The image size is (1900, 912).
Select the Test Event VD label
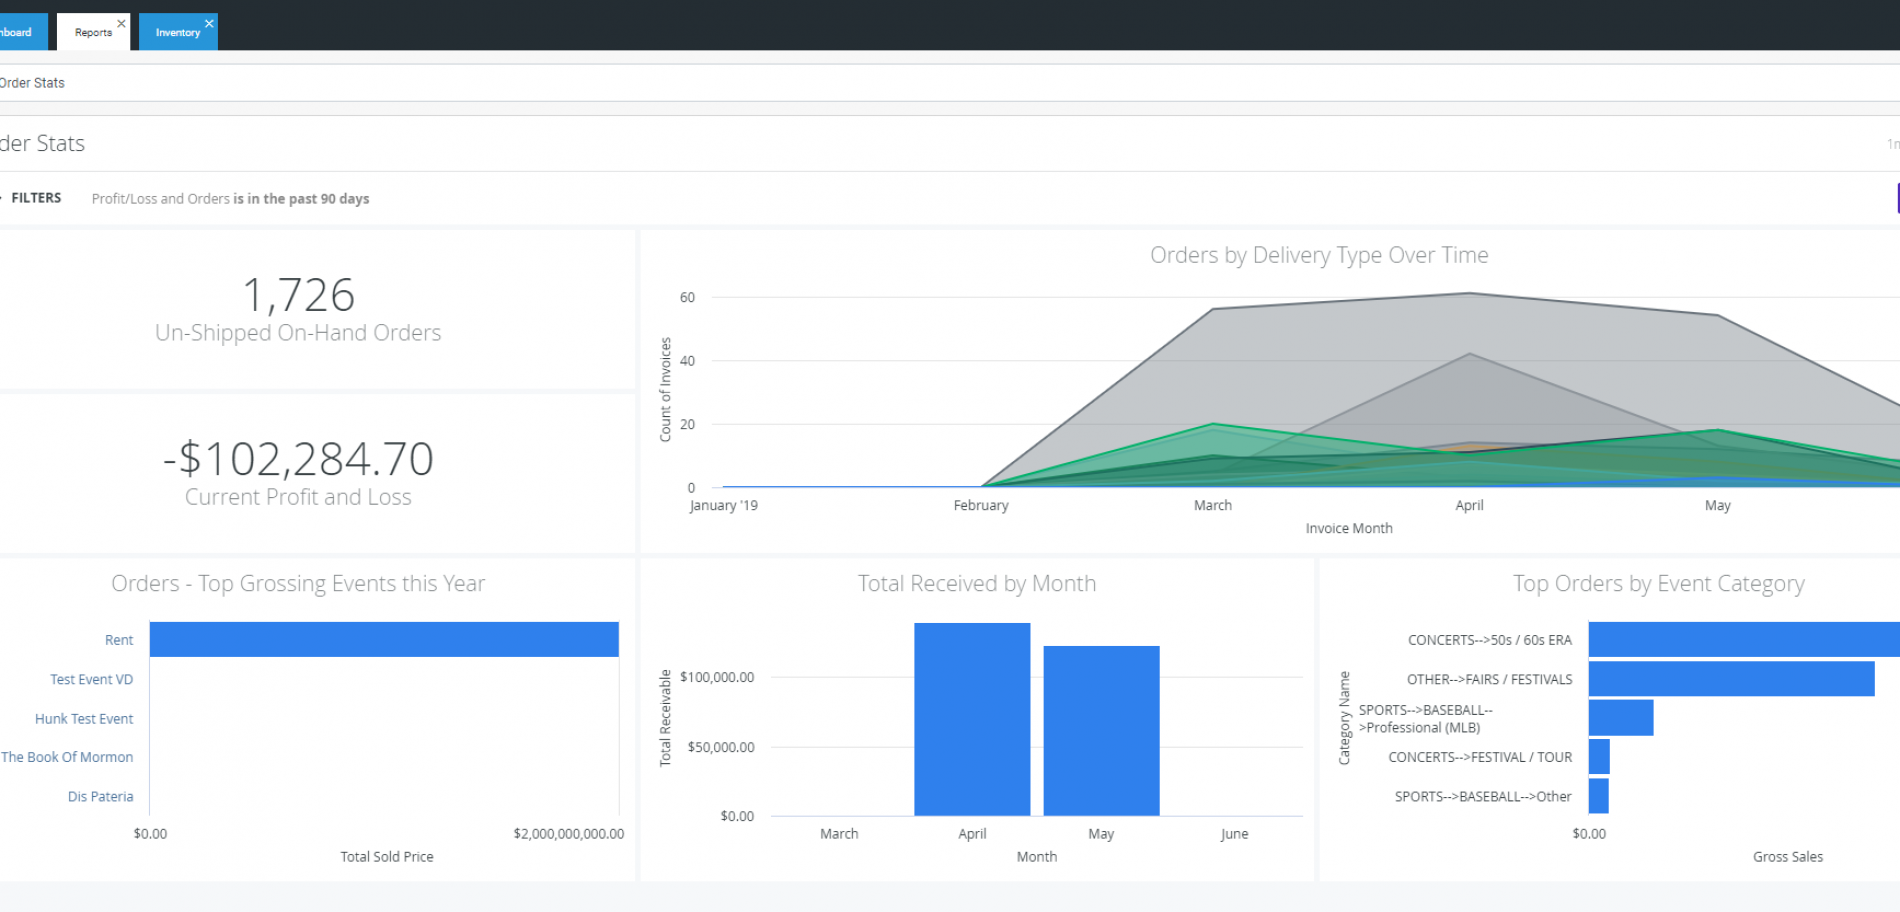91,679
